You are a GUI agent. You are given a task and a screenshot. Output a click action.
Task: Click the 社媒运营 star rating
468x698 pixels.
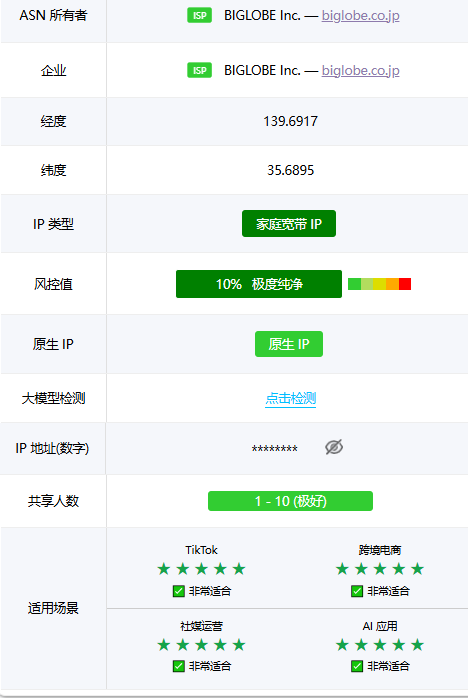coord(201,645)
